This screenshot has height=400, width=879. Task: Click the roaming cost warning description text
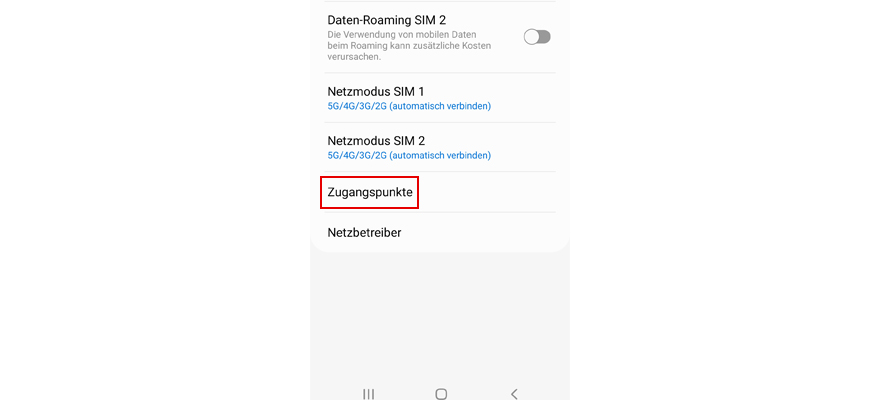click(x=409, y=46)
